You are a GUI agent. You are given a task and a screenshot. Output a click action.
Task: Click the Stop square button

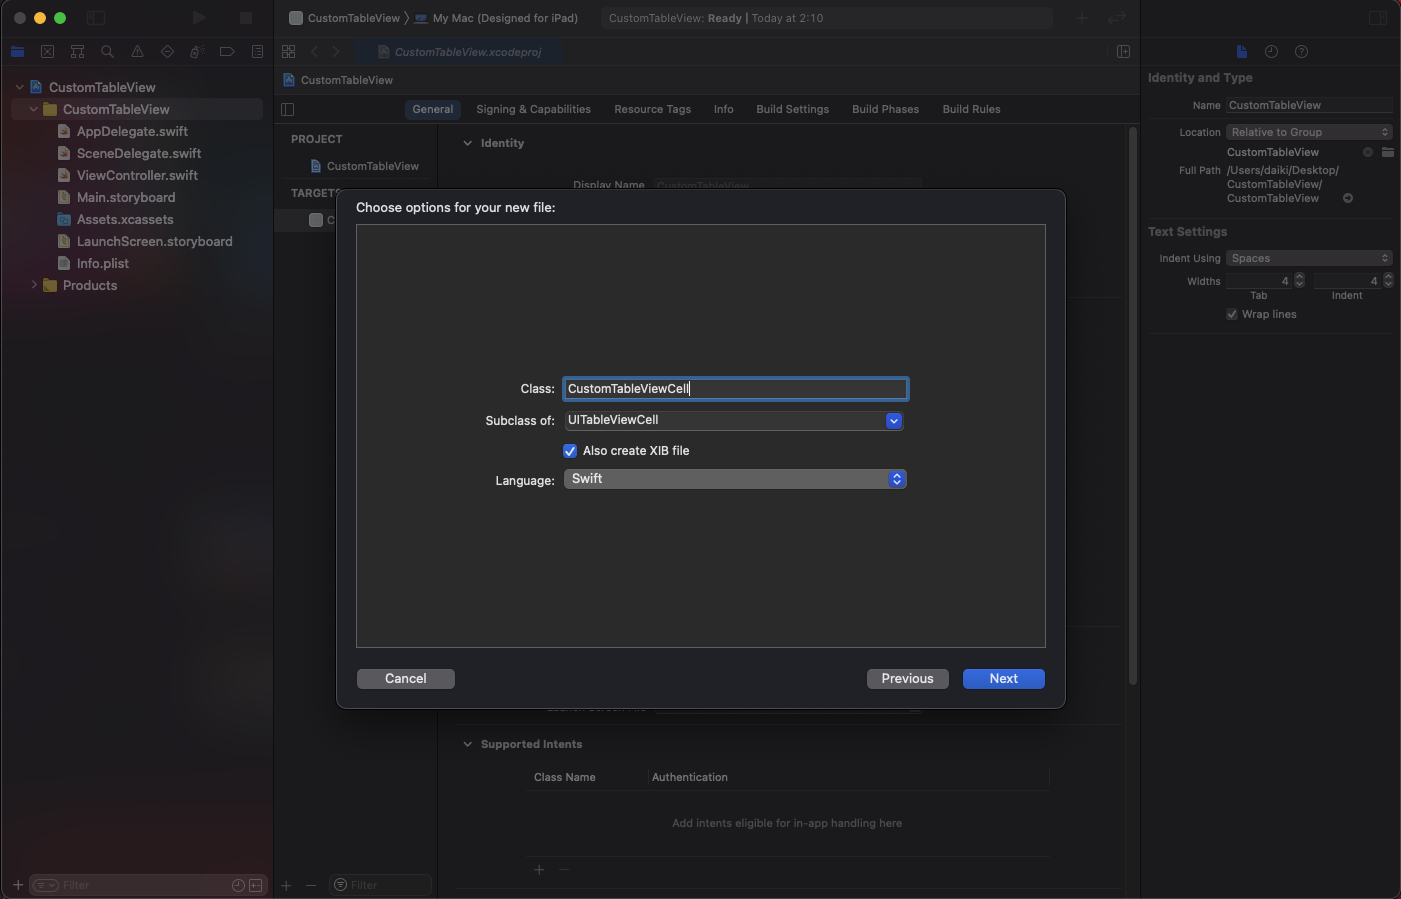[246, 18]
